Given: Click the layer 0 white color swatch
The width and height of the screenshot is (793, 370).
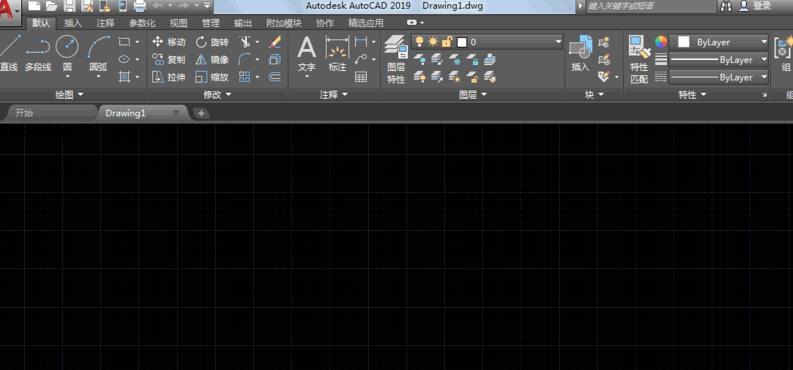Looking at the screenshot, I should [461, 42].
